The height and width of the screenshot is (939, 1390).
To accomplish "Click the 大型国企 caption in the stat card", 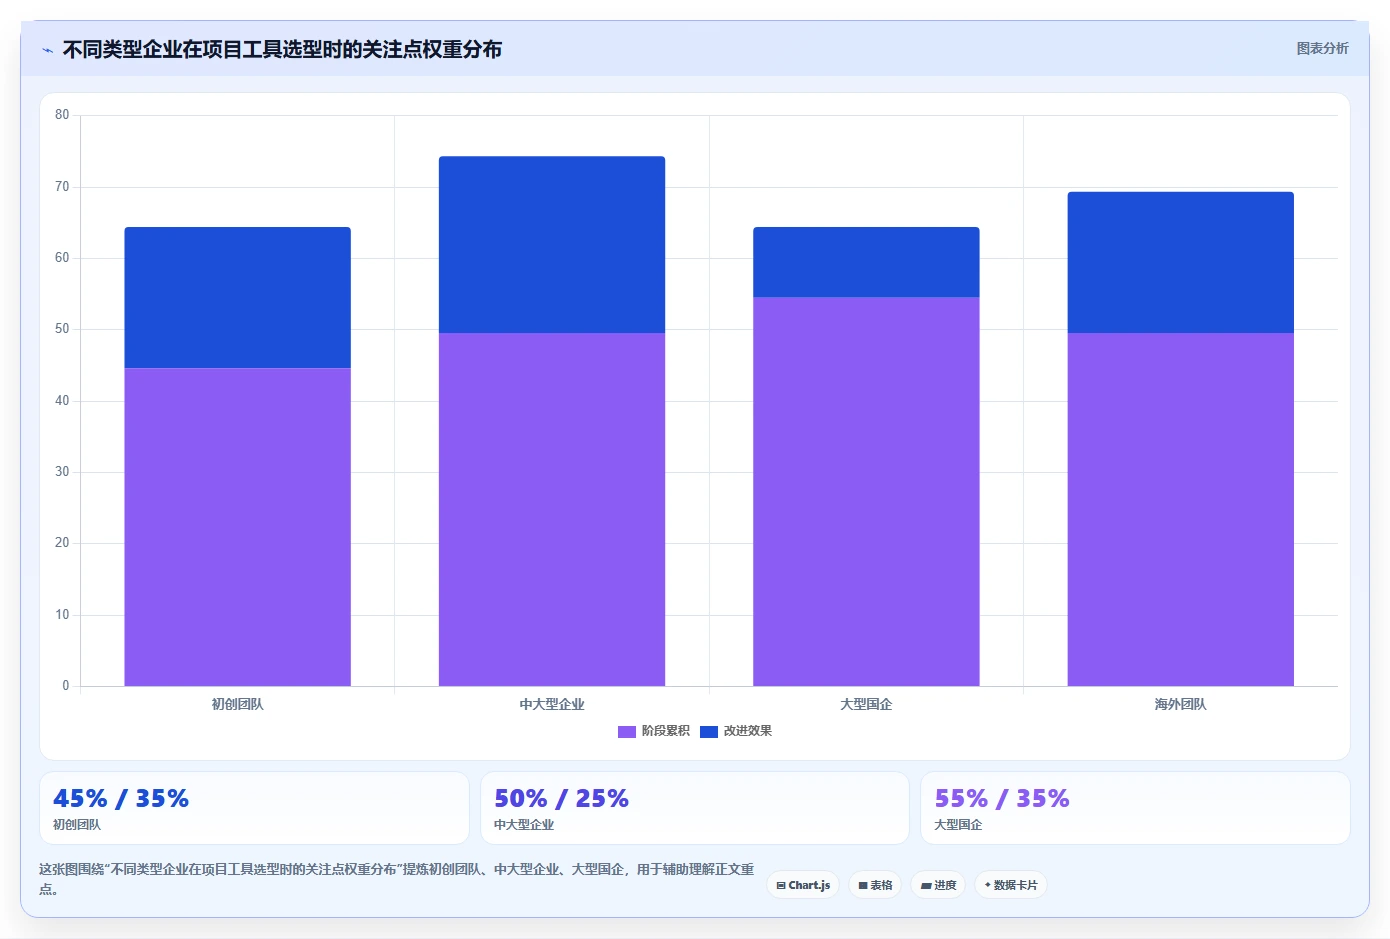I will [958, 825].
